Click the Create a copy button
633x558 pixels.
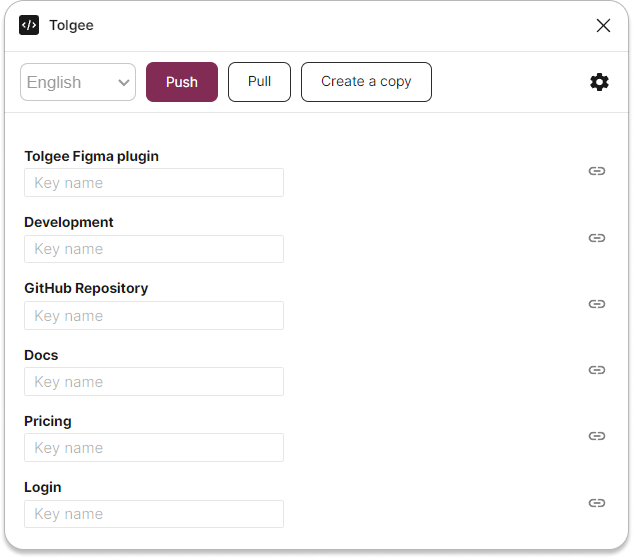coord(366,82)
